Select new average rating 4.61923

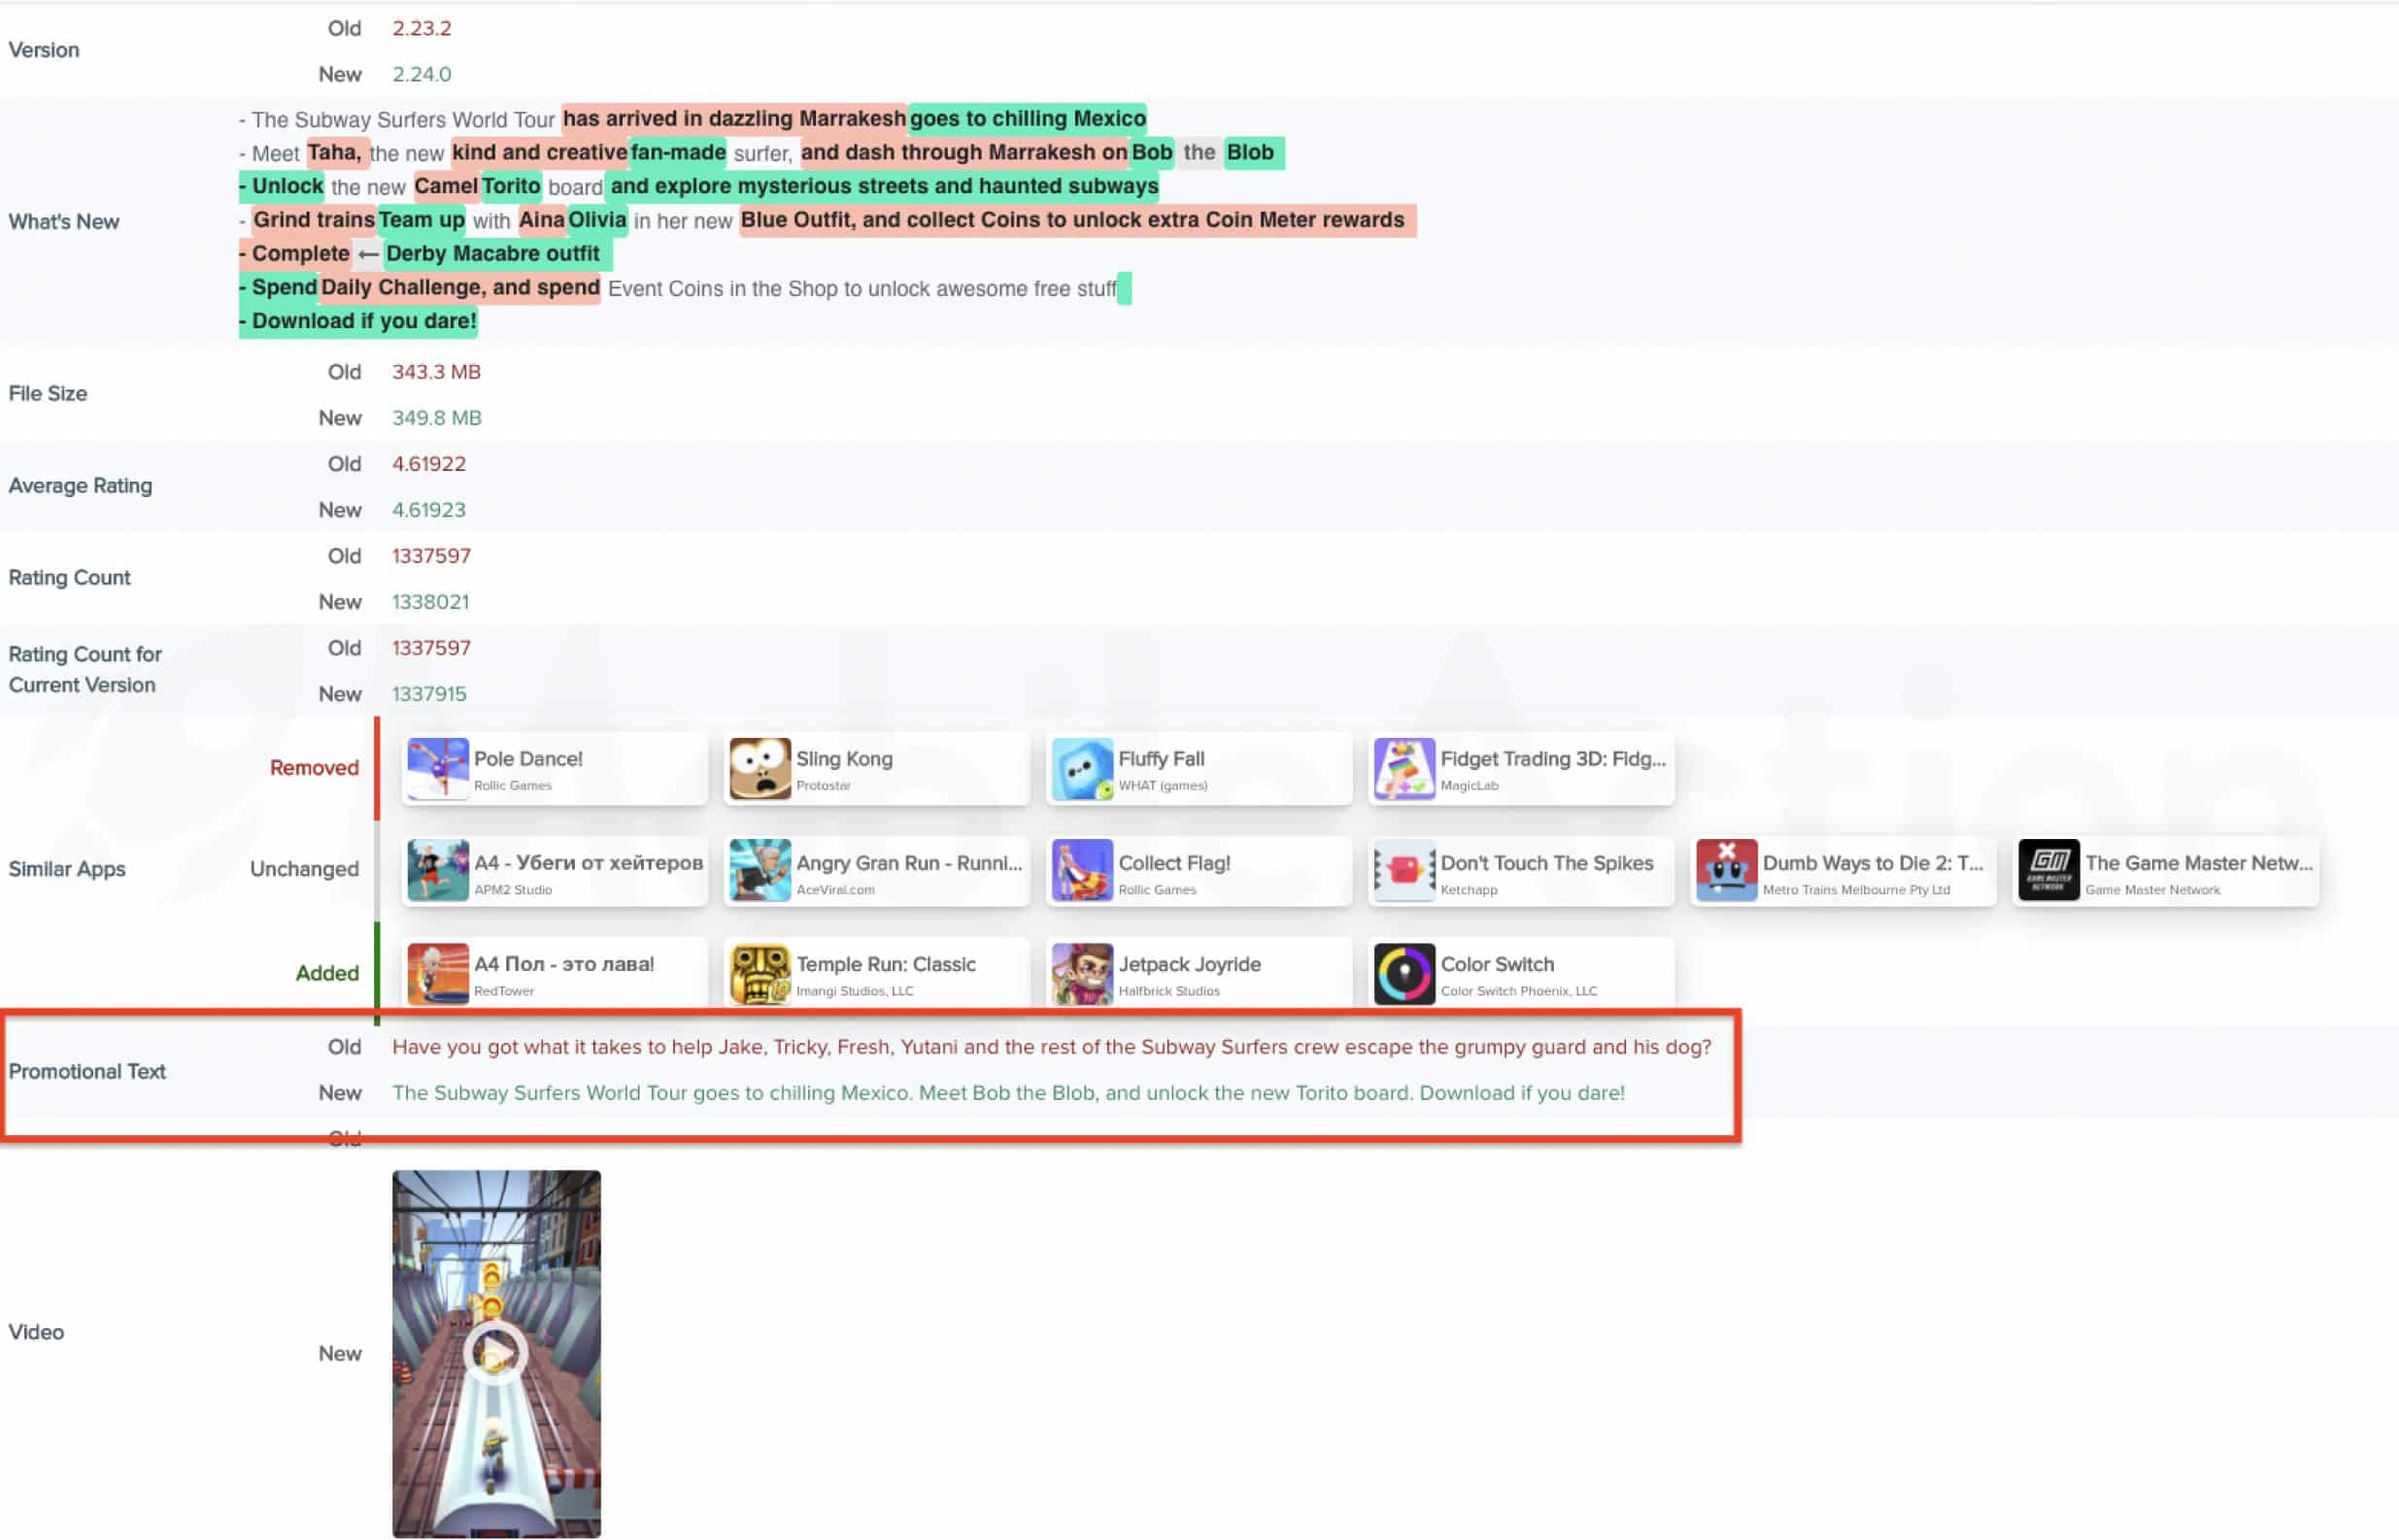[x=428, y=510]
